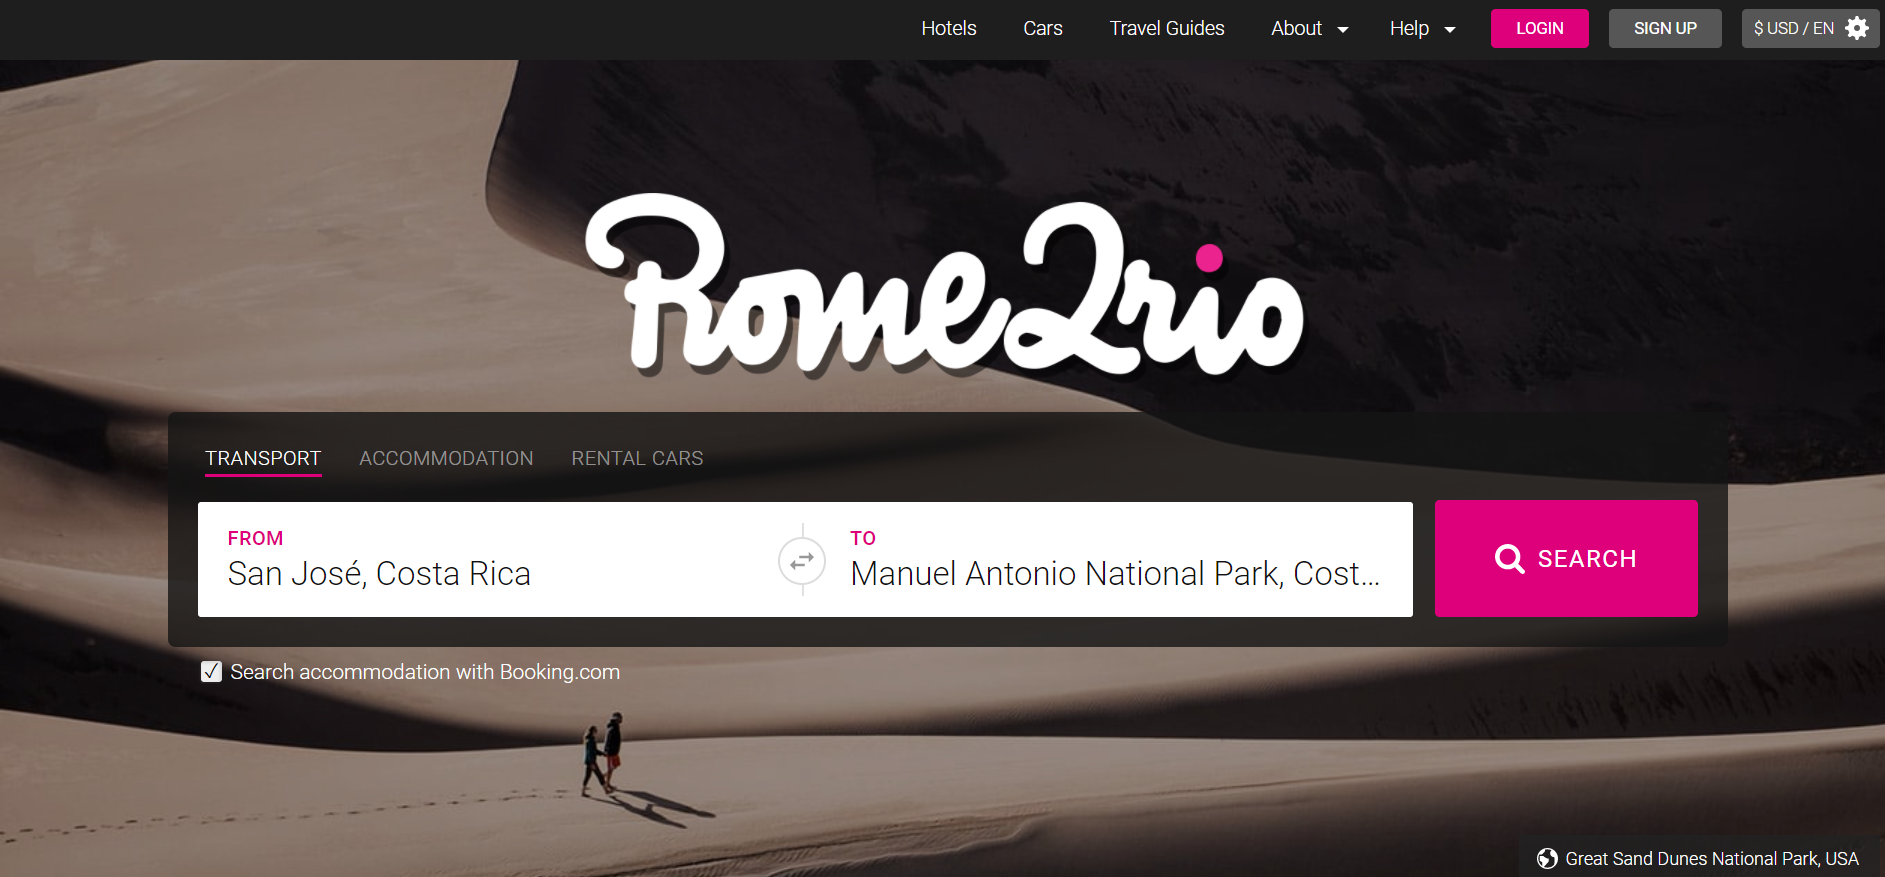Open settings via the gear icon
The height and width of the screenshot is (877, 1885).
1857,28
